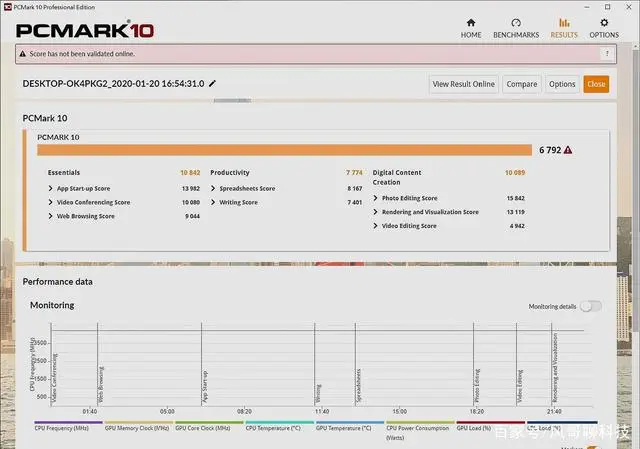Viewport: 640px width, 449px height.
Task: Click the Compare button
Action: coord(522,84)
